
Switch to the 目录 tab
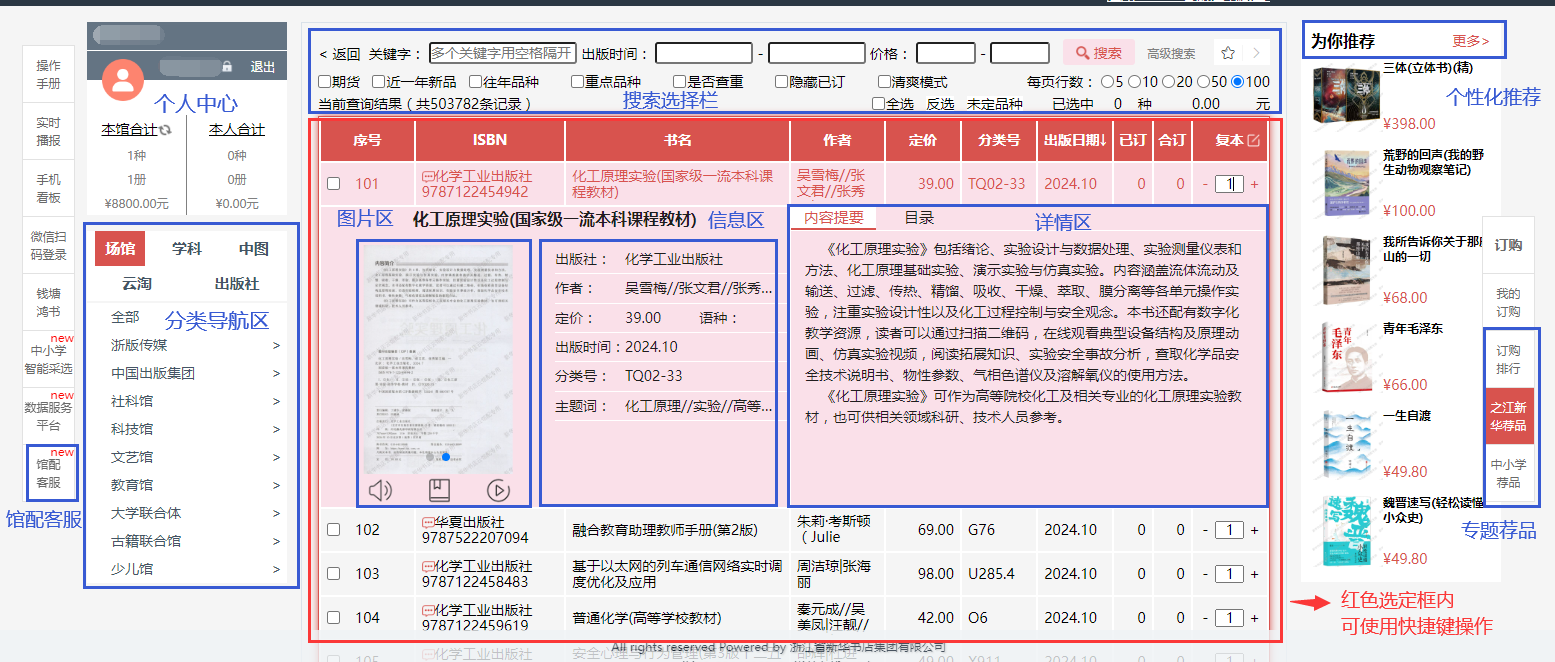point(919,217)
